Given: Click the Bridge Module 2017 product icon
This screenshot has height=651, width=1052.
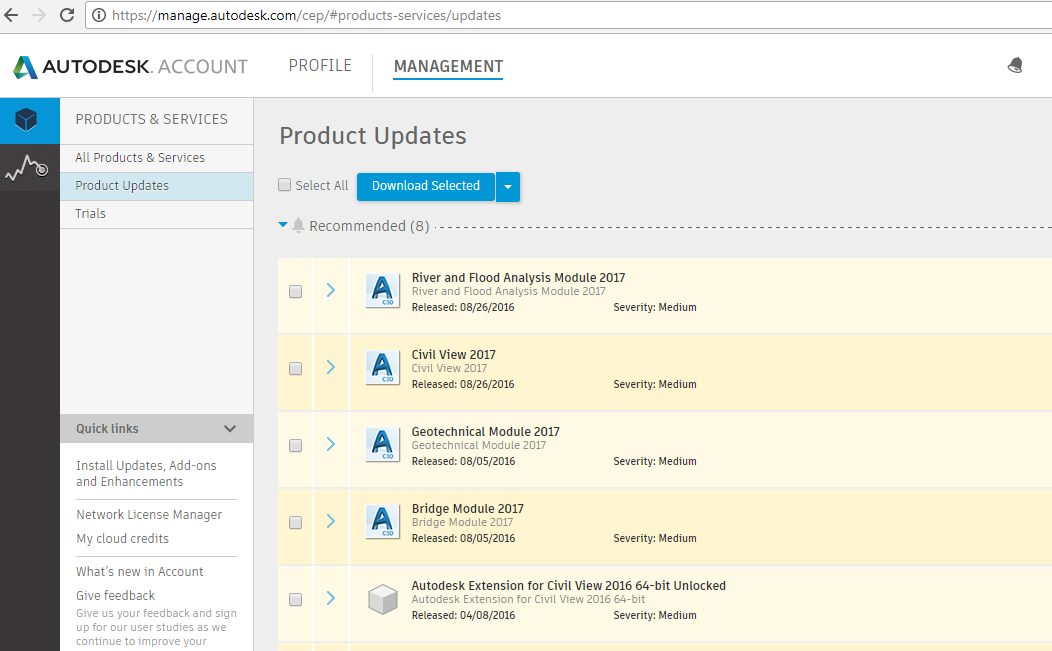Looking at the screenshot, I should (382, 522).
